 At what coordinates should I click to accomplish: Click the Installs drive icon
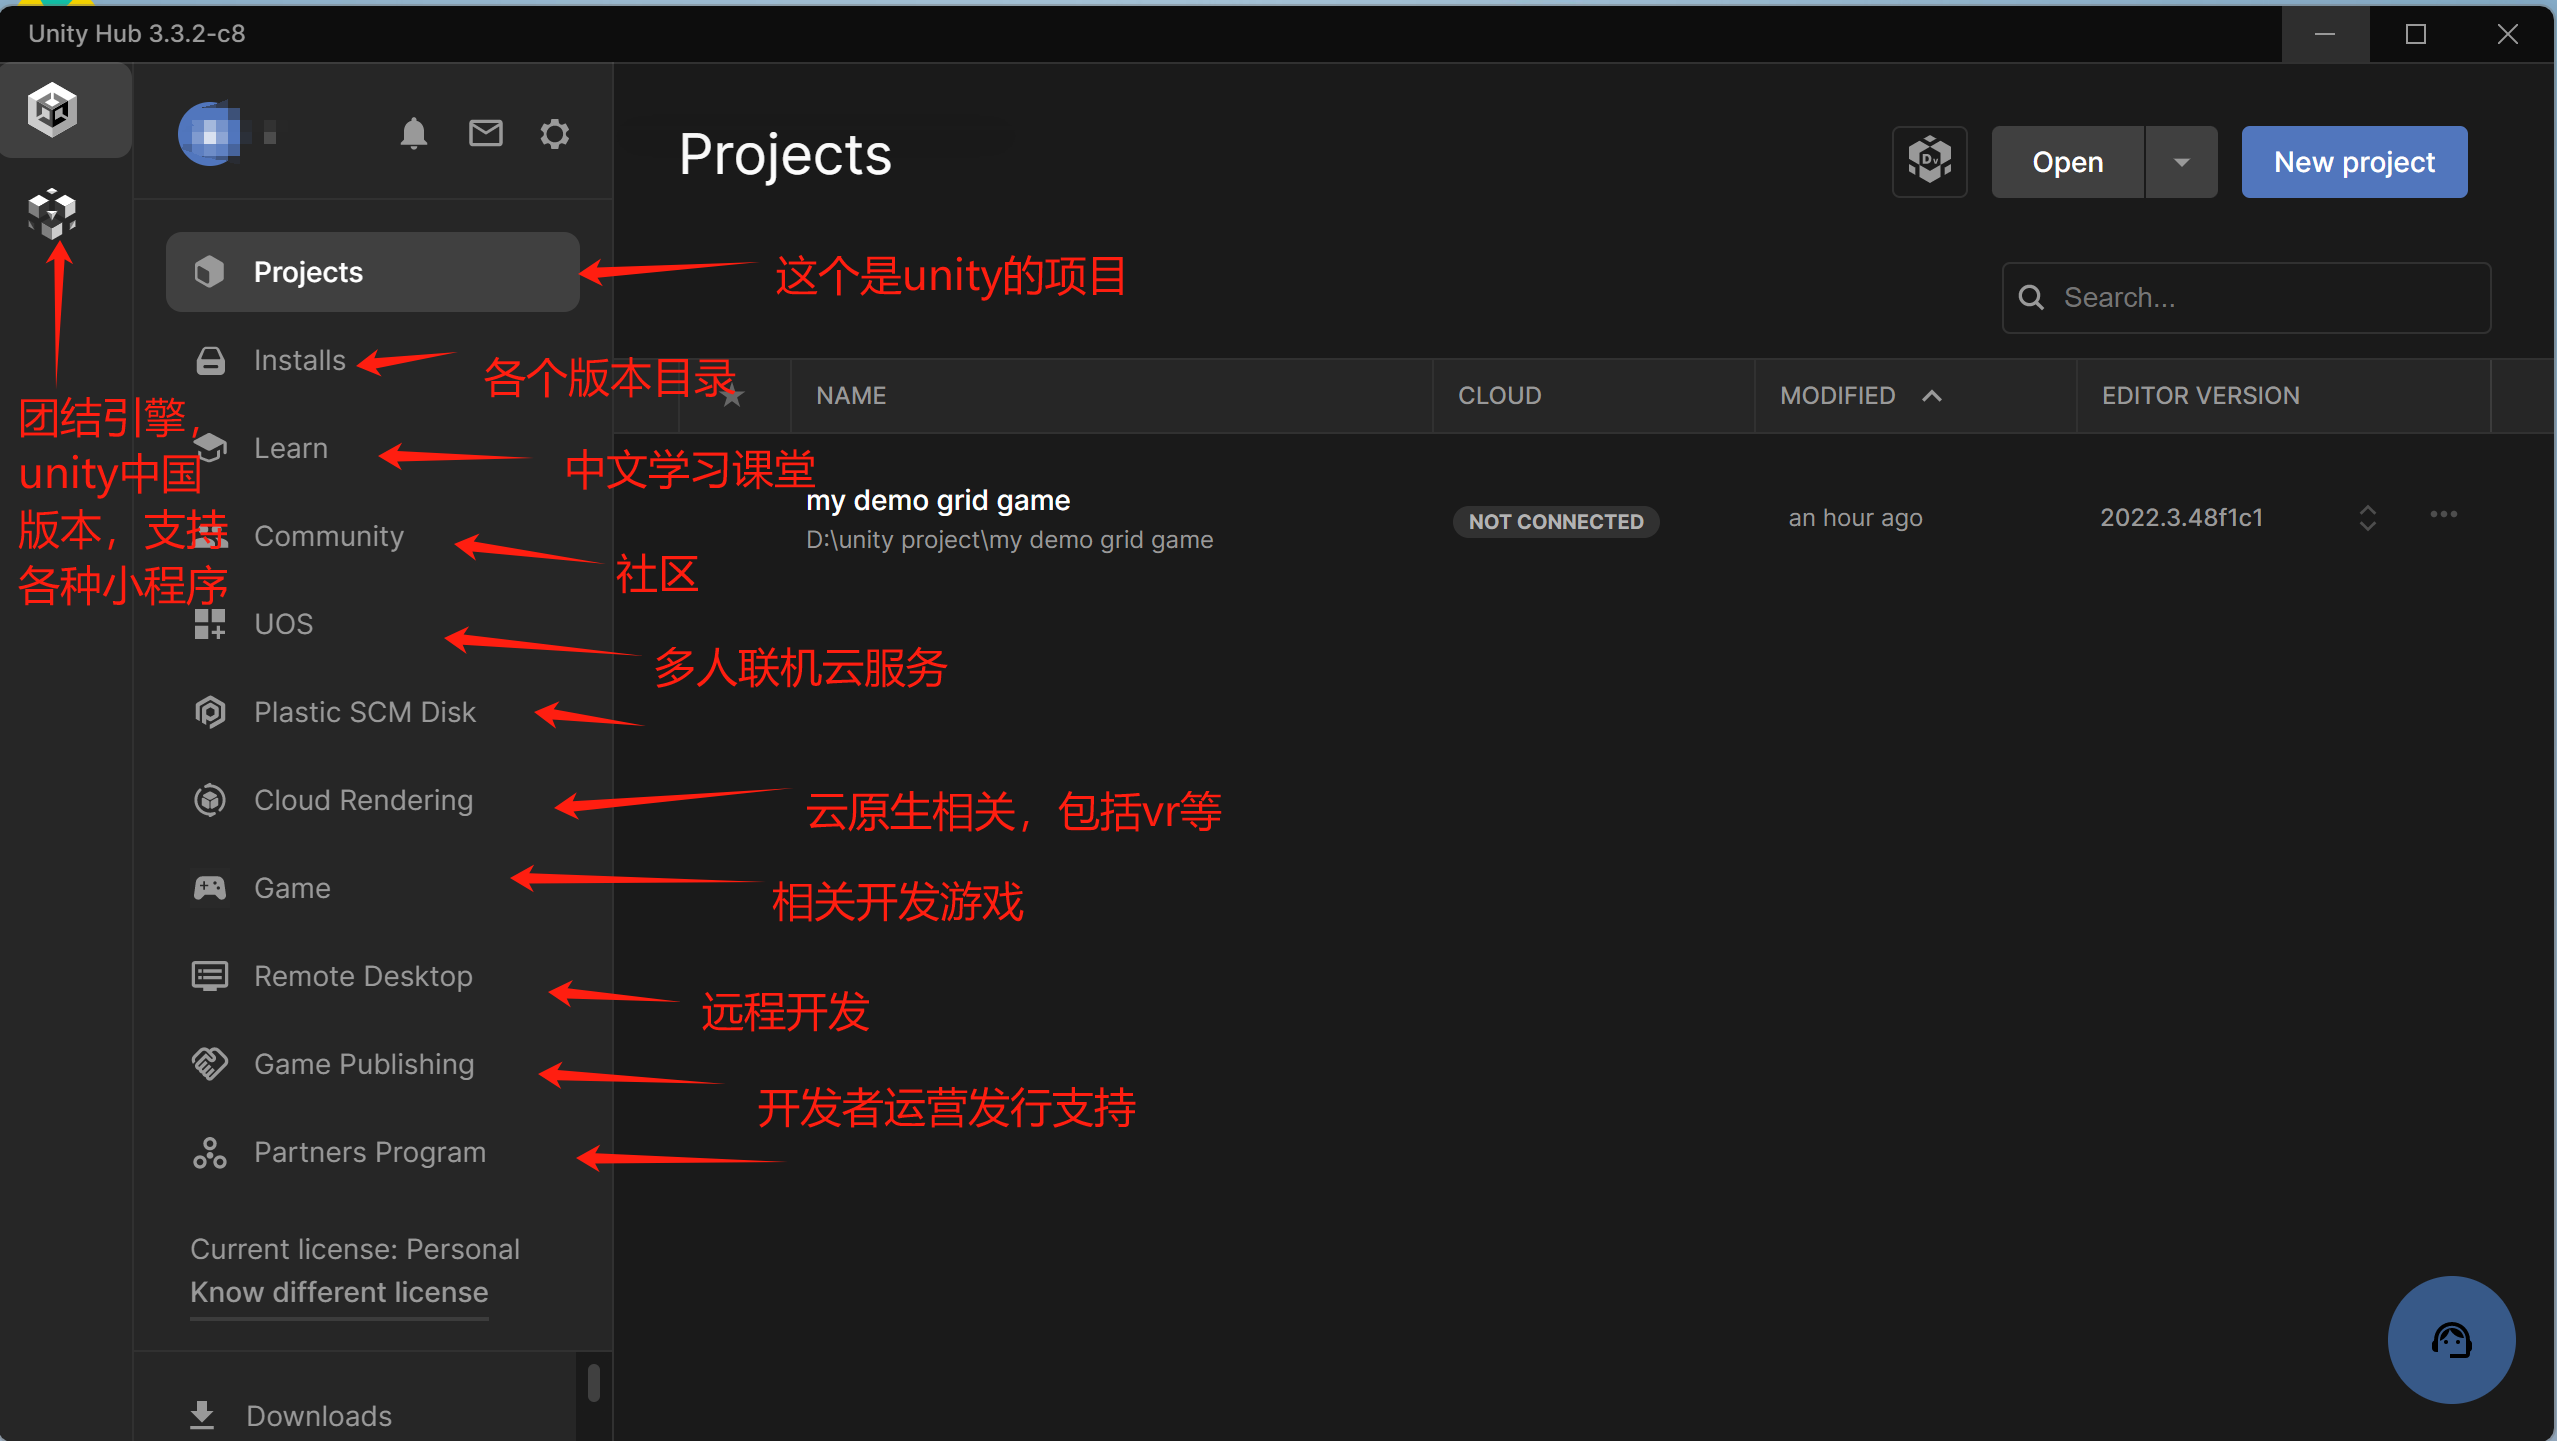(210, 360)
